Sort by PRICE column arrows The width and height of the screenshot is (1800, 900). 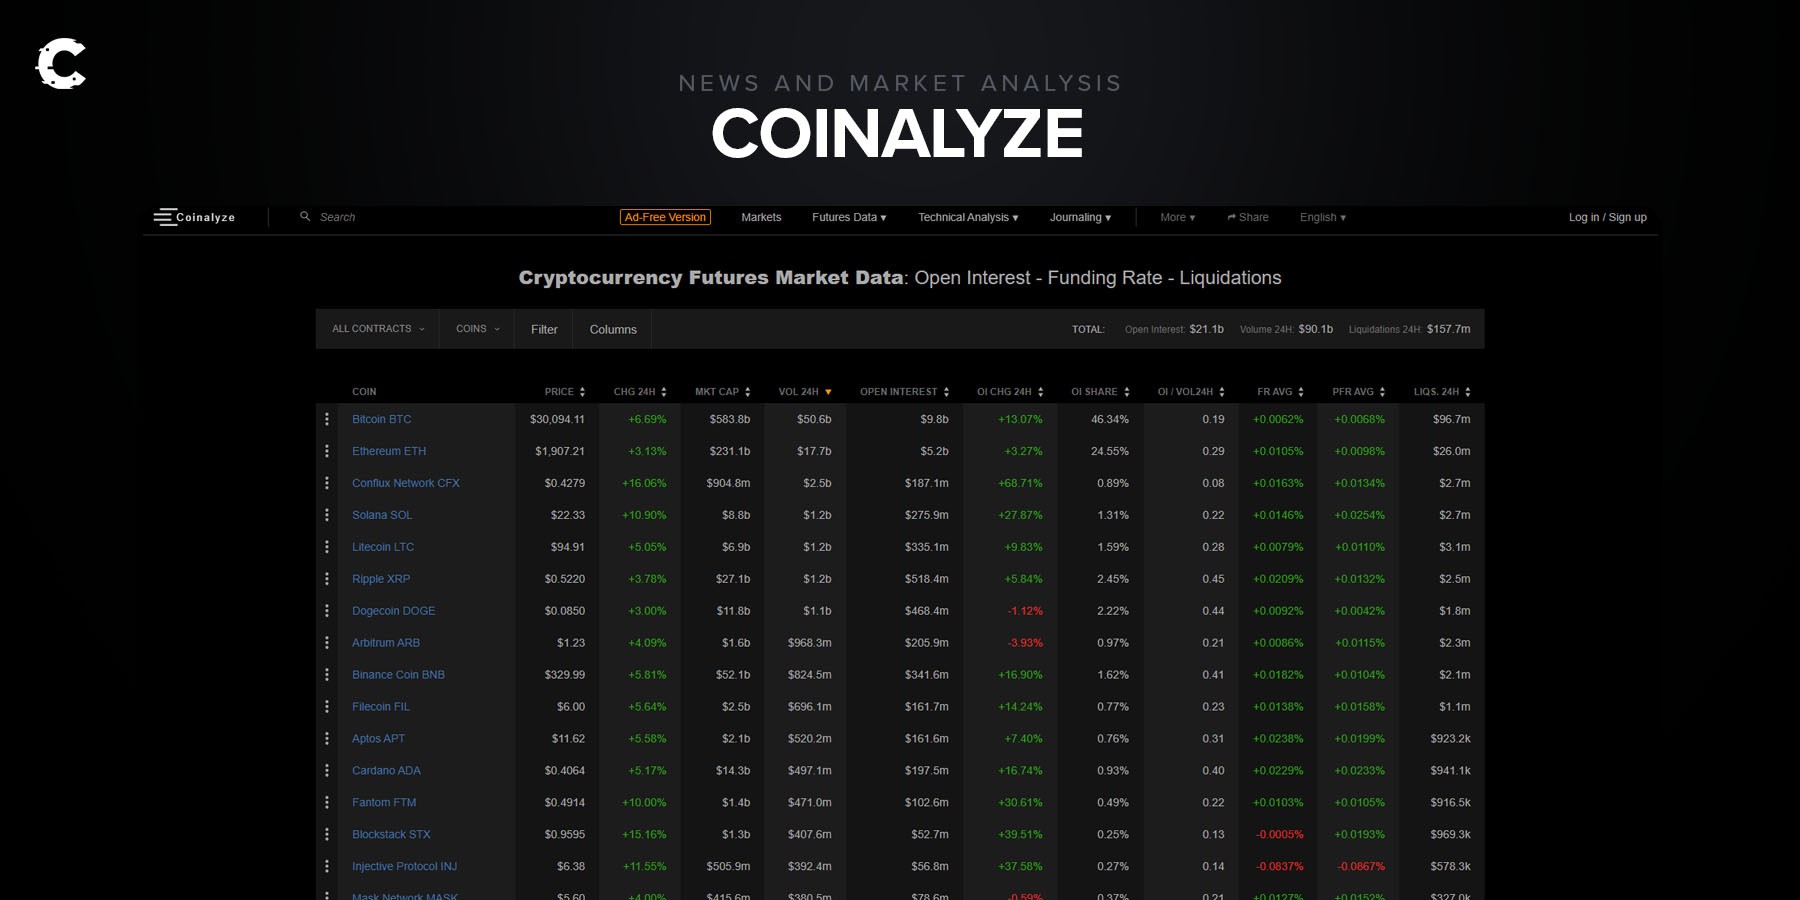(x=582, y=392)
